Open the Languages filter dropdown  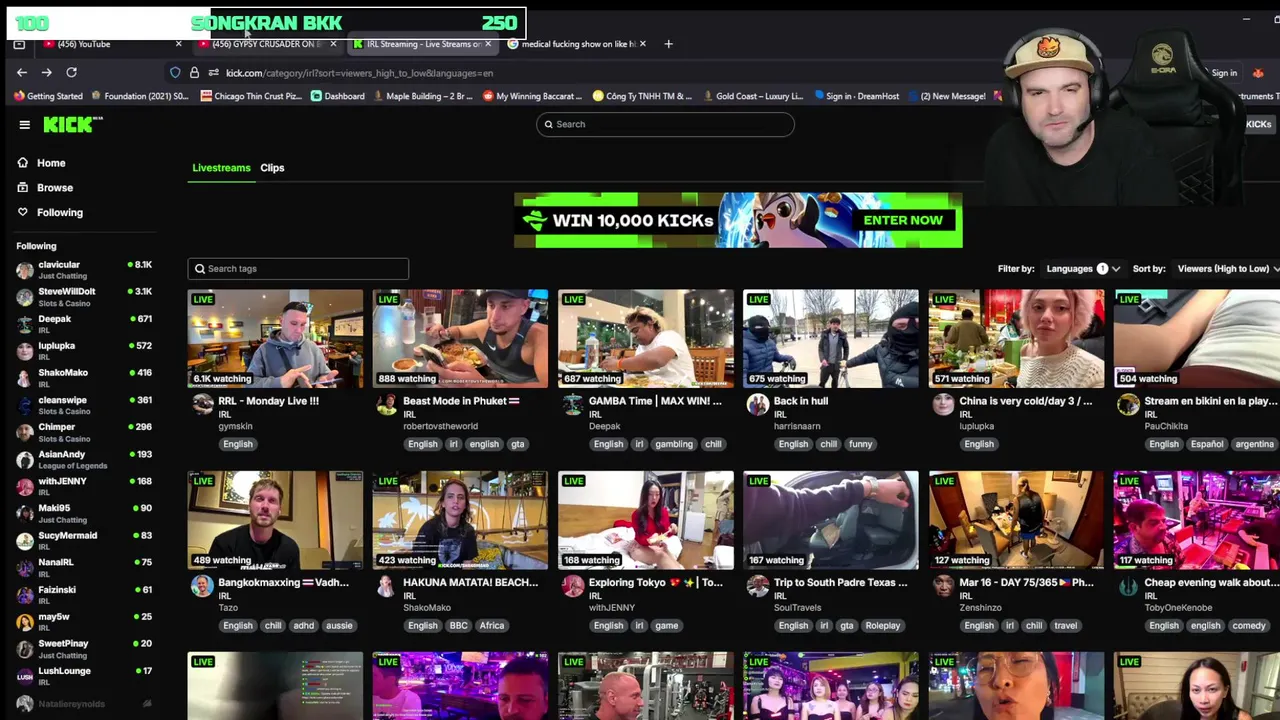pos(1083,268)
